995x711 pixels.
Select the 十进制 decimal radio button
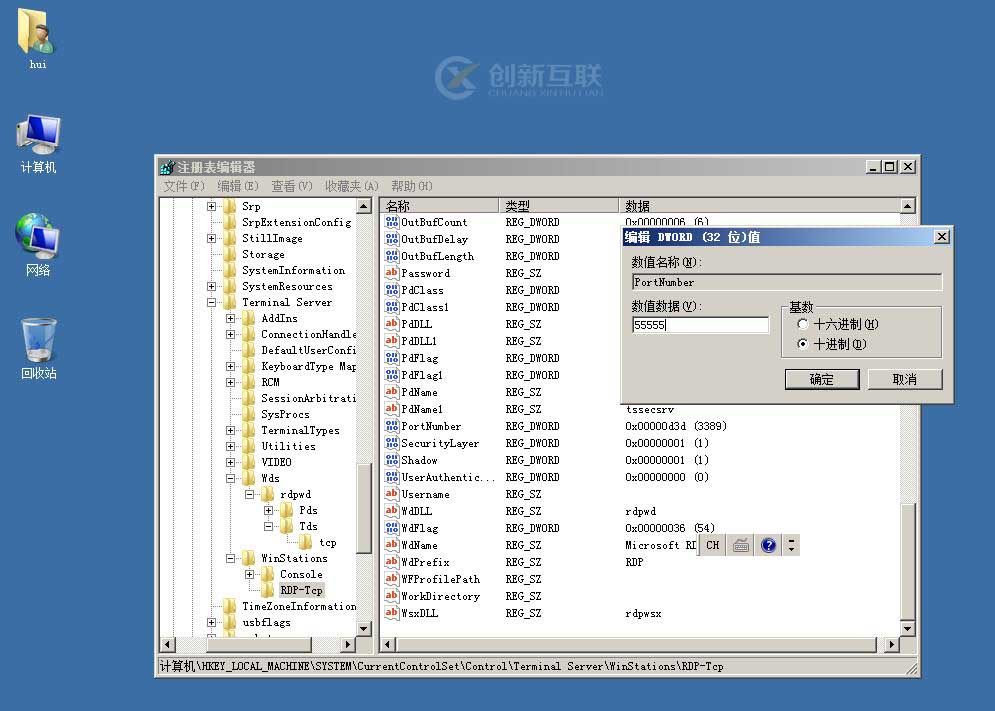tap(803, 344)
